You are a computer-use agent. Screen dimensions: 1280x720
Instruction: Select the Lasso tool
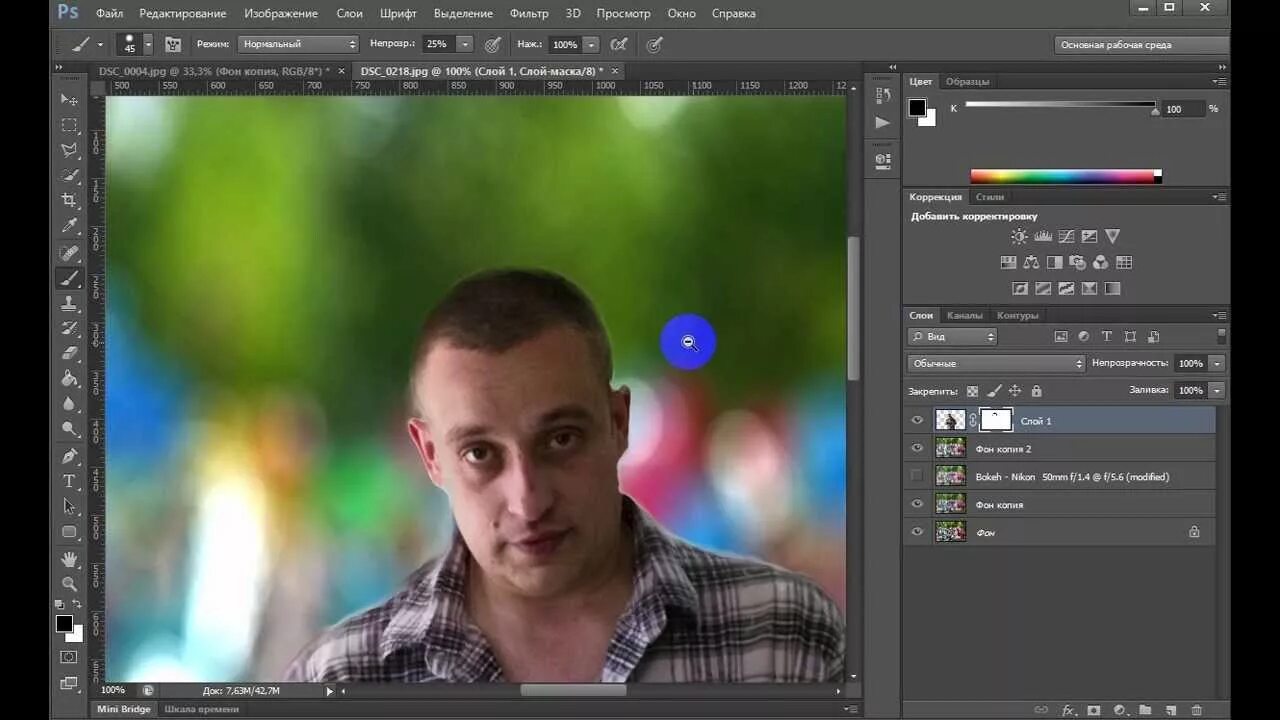click(69, 150)
